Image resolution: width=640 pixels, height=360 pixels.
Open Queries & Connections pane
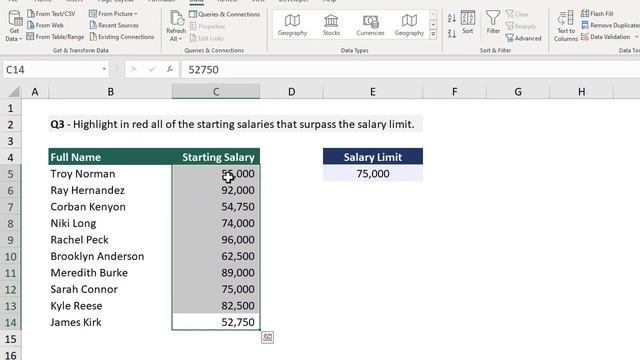224,14
